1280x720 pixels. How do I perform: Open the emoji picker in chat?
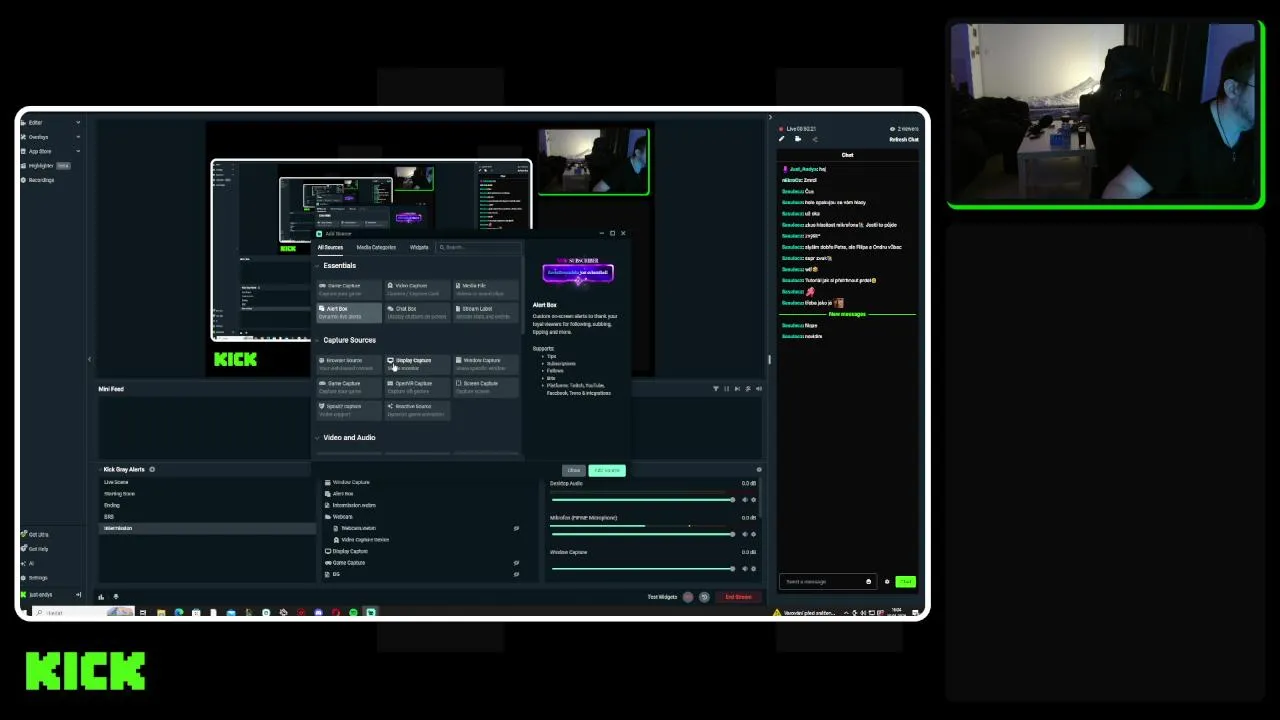click(868, 582)
